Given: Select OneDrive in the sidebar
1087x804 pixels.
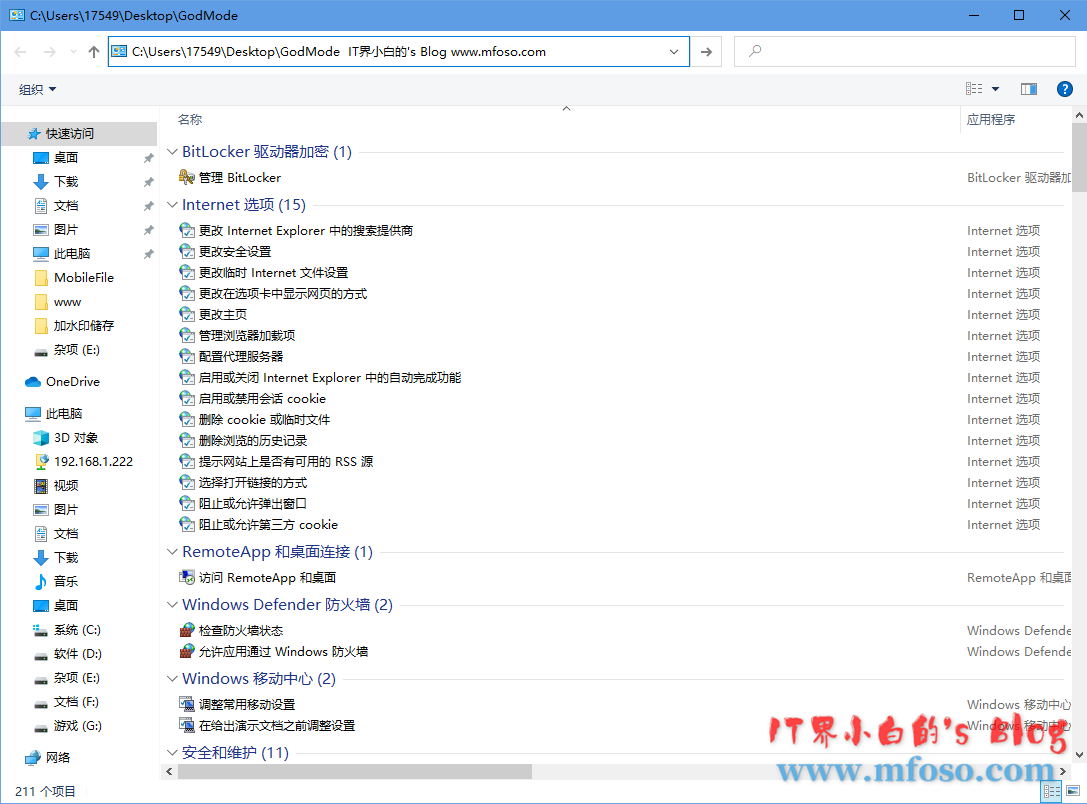Looking at the screenshot, I should 72,381.
